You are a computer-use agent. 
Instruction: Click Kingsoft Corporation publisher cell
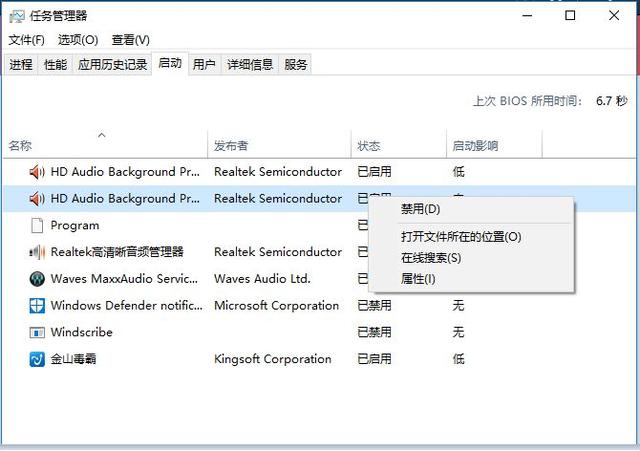coord(273,359)
